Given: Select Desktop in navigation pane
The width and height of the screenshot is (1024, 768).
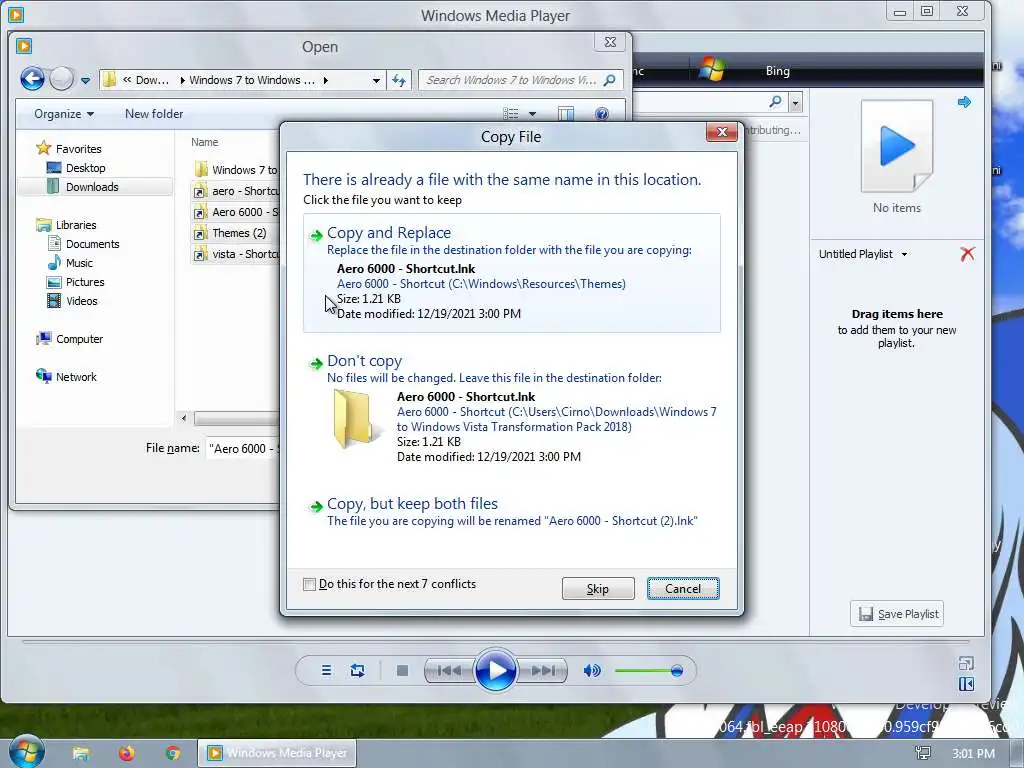Looking at the screenshot, I should pos(86,168).
